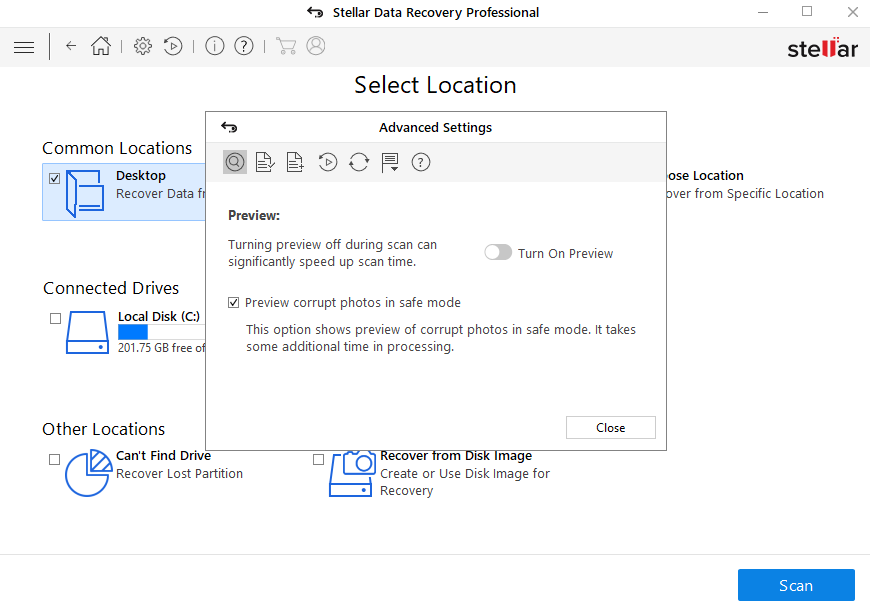Click the 'Turn On Preview' label
The image size is (870, 614).
click(x=565, y=253)
